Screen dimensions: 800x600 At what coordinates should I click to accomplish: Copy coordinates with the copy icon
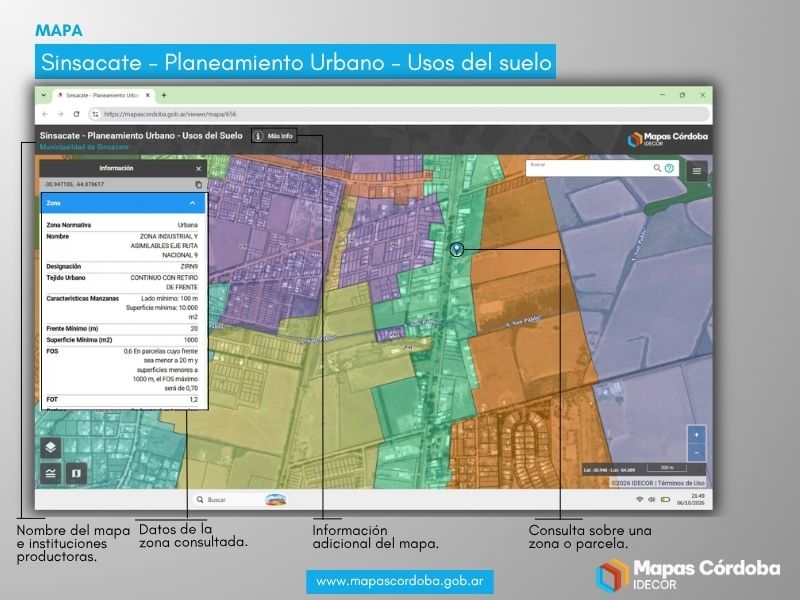198,184
